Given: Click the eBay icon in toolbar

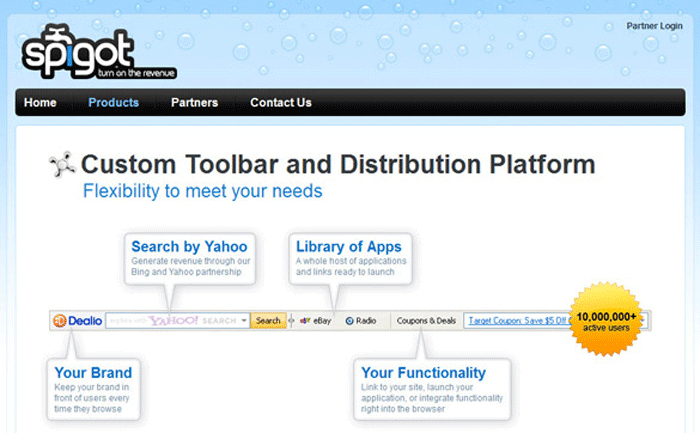Looking at the screenshot, I should (x=302, y=321).
